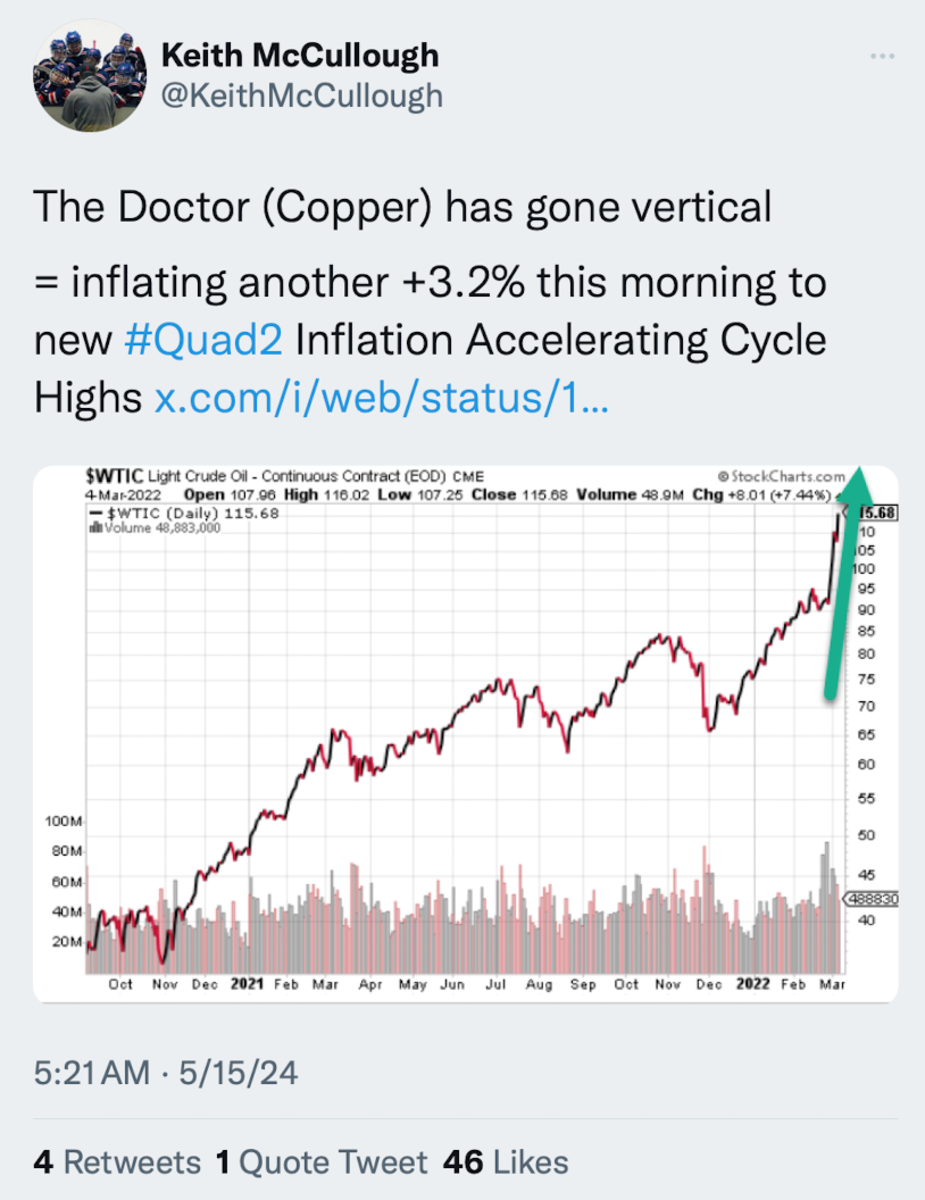
Task: View the 4 Retweets list
Action: click(117, 1162)
